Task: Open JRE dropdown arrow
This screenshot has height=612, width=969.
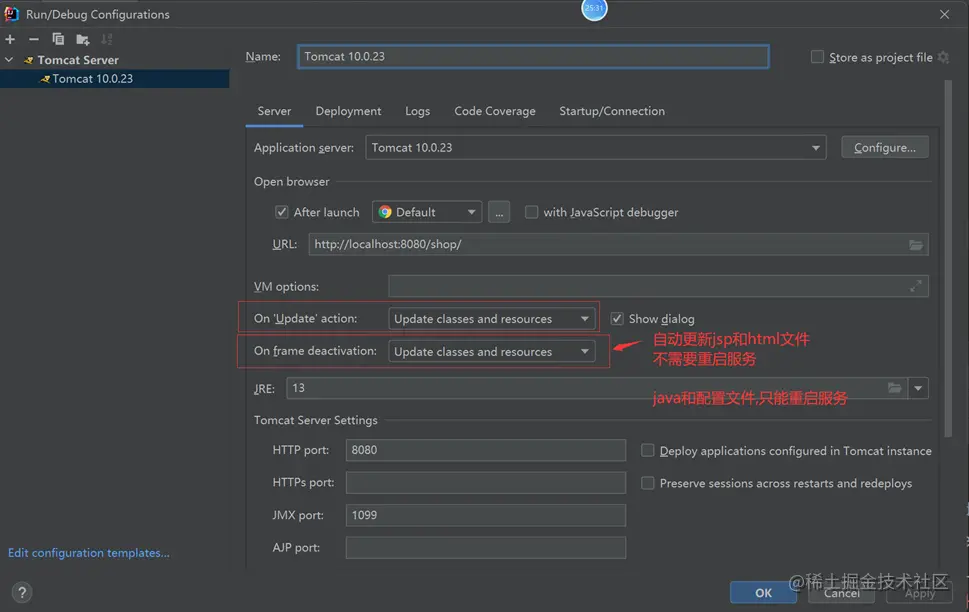Action: click(918, 388)
